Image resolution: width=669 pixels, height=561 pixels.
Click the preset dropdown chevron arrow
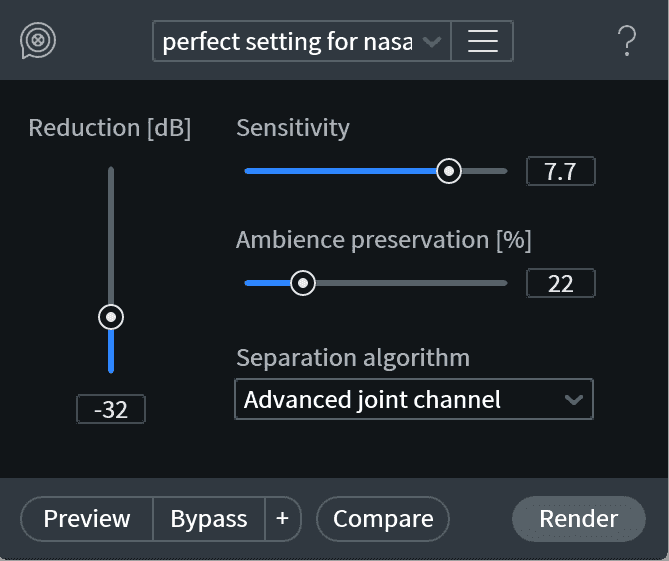tap(432, 41)
